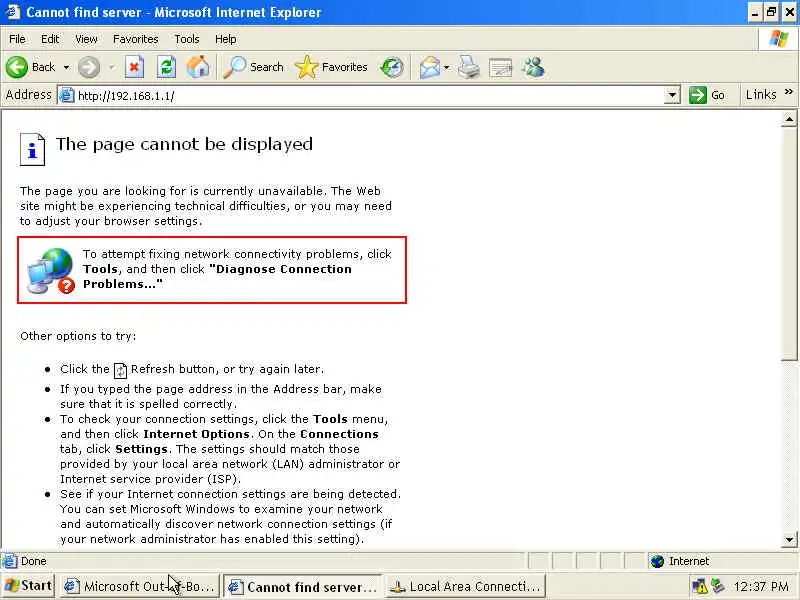Click the vertical scrollbar thumb
Viewport: 800px width, 600px height.
[789, 244]
